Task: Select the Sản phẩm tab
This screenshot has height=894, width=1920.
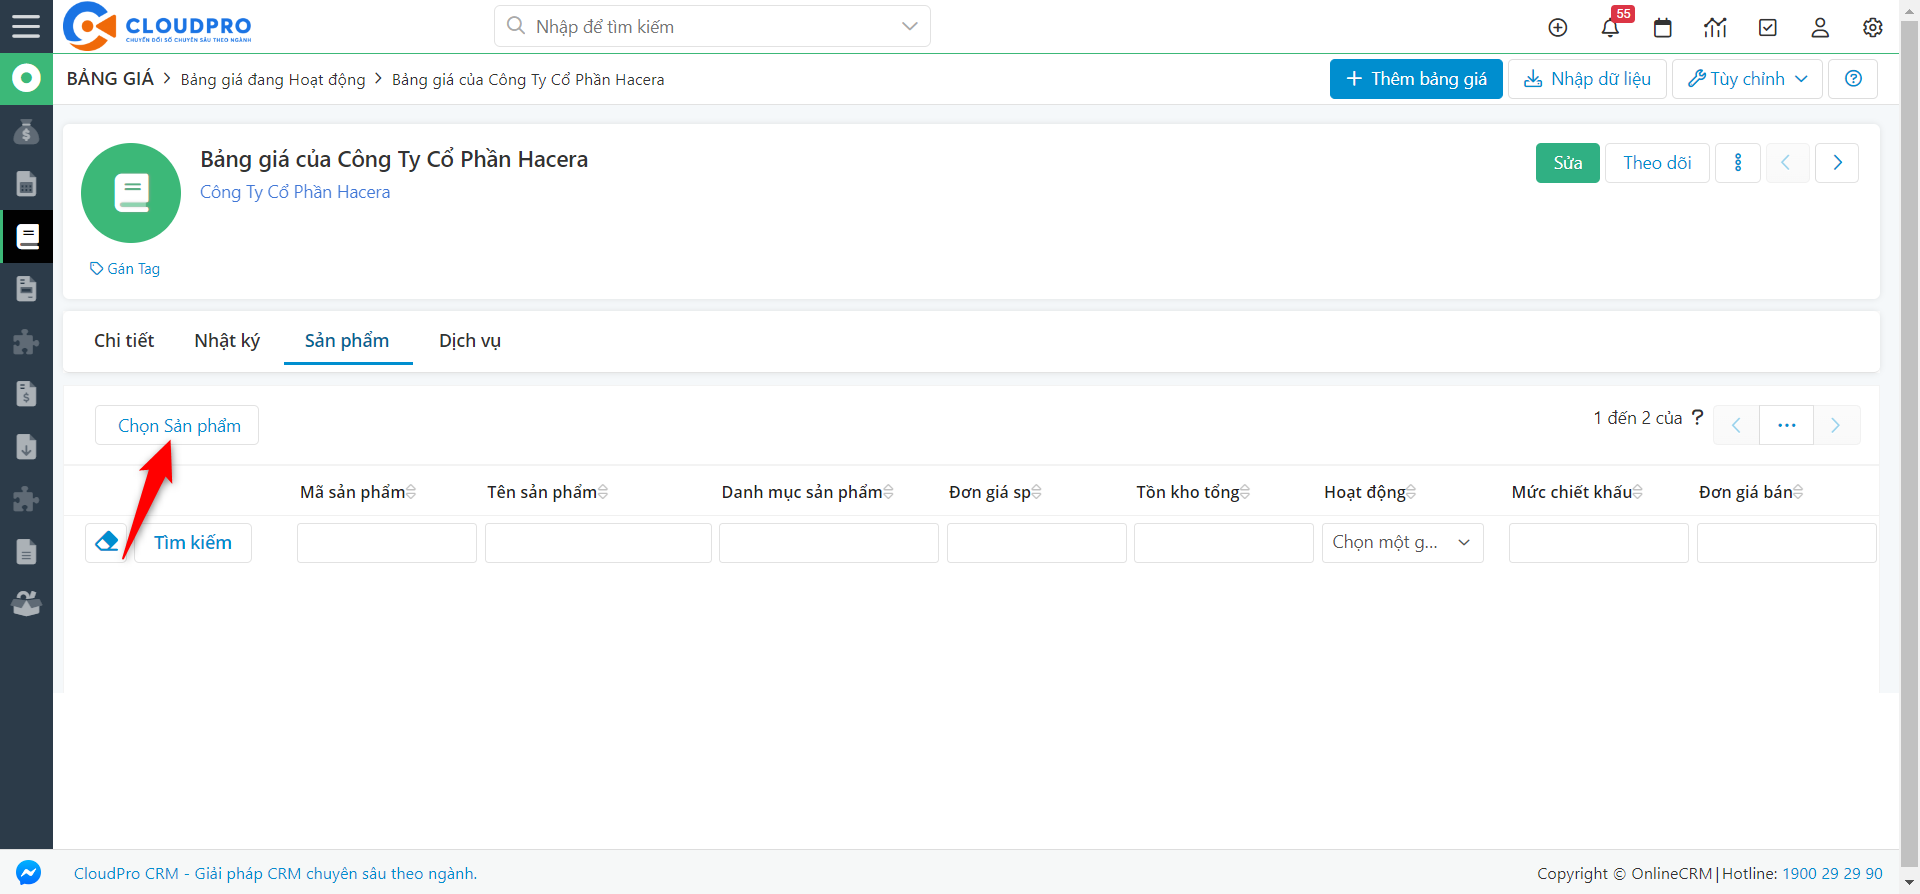Action: coord(347,341)
